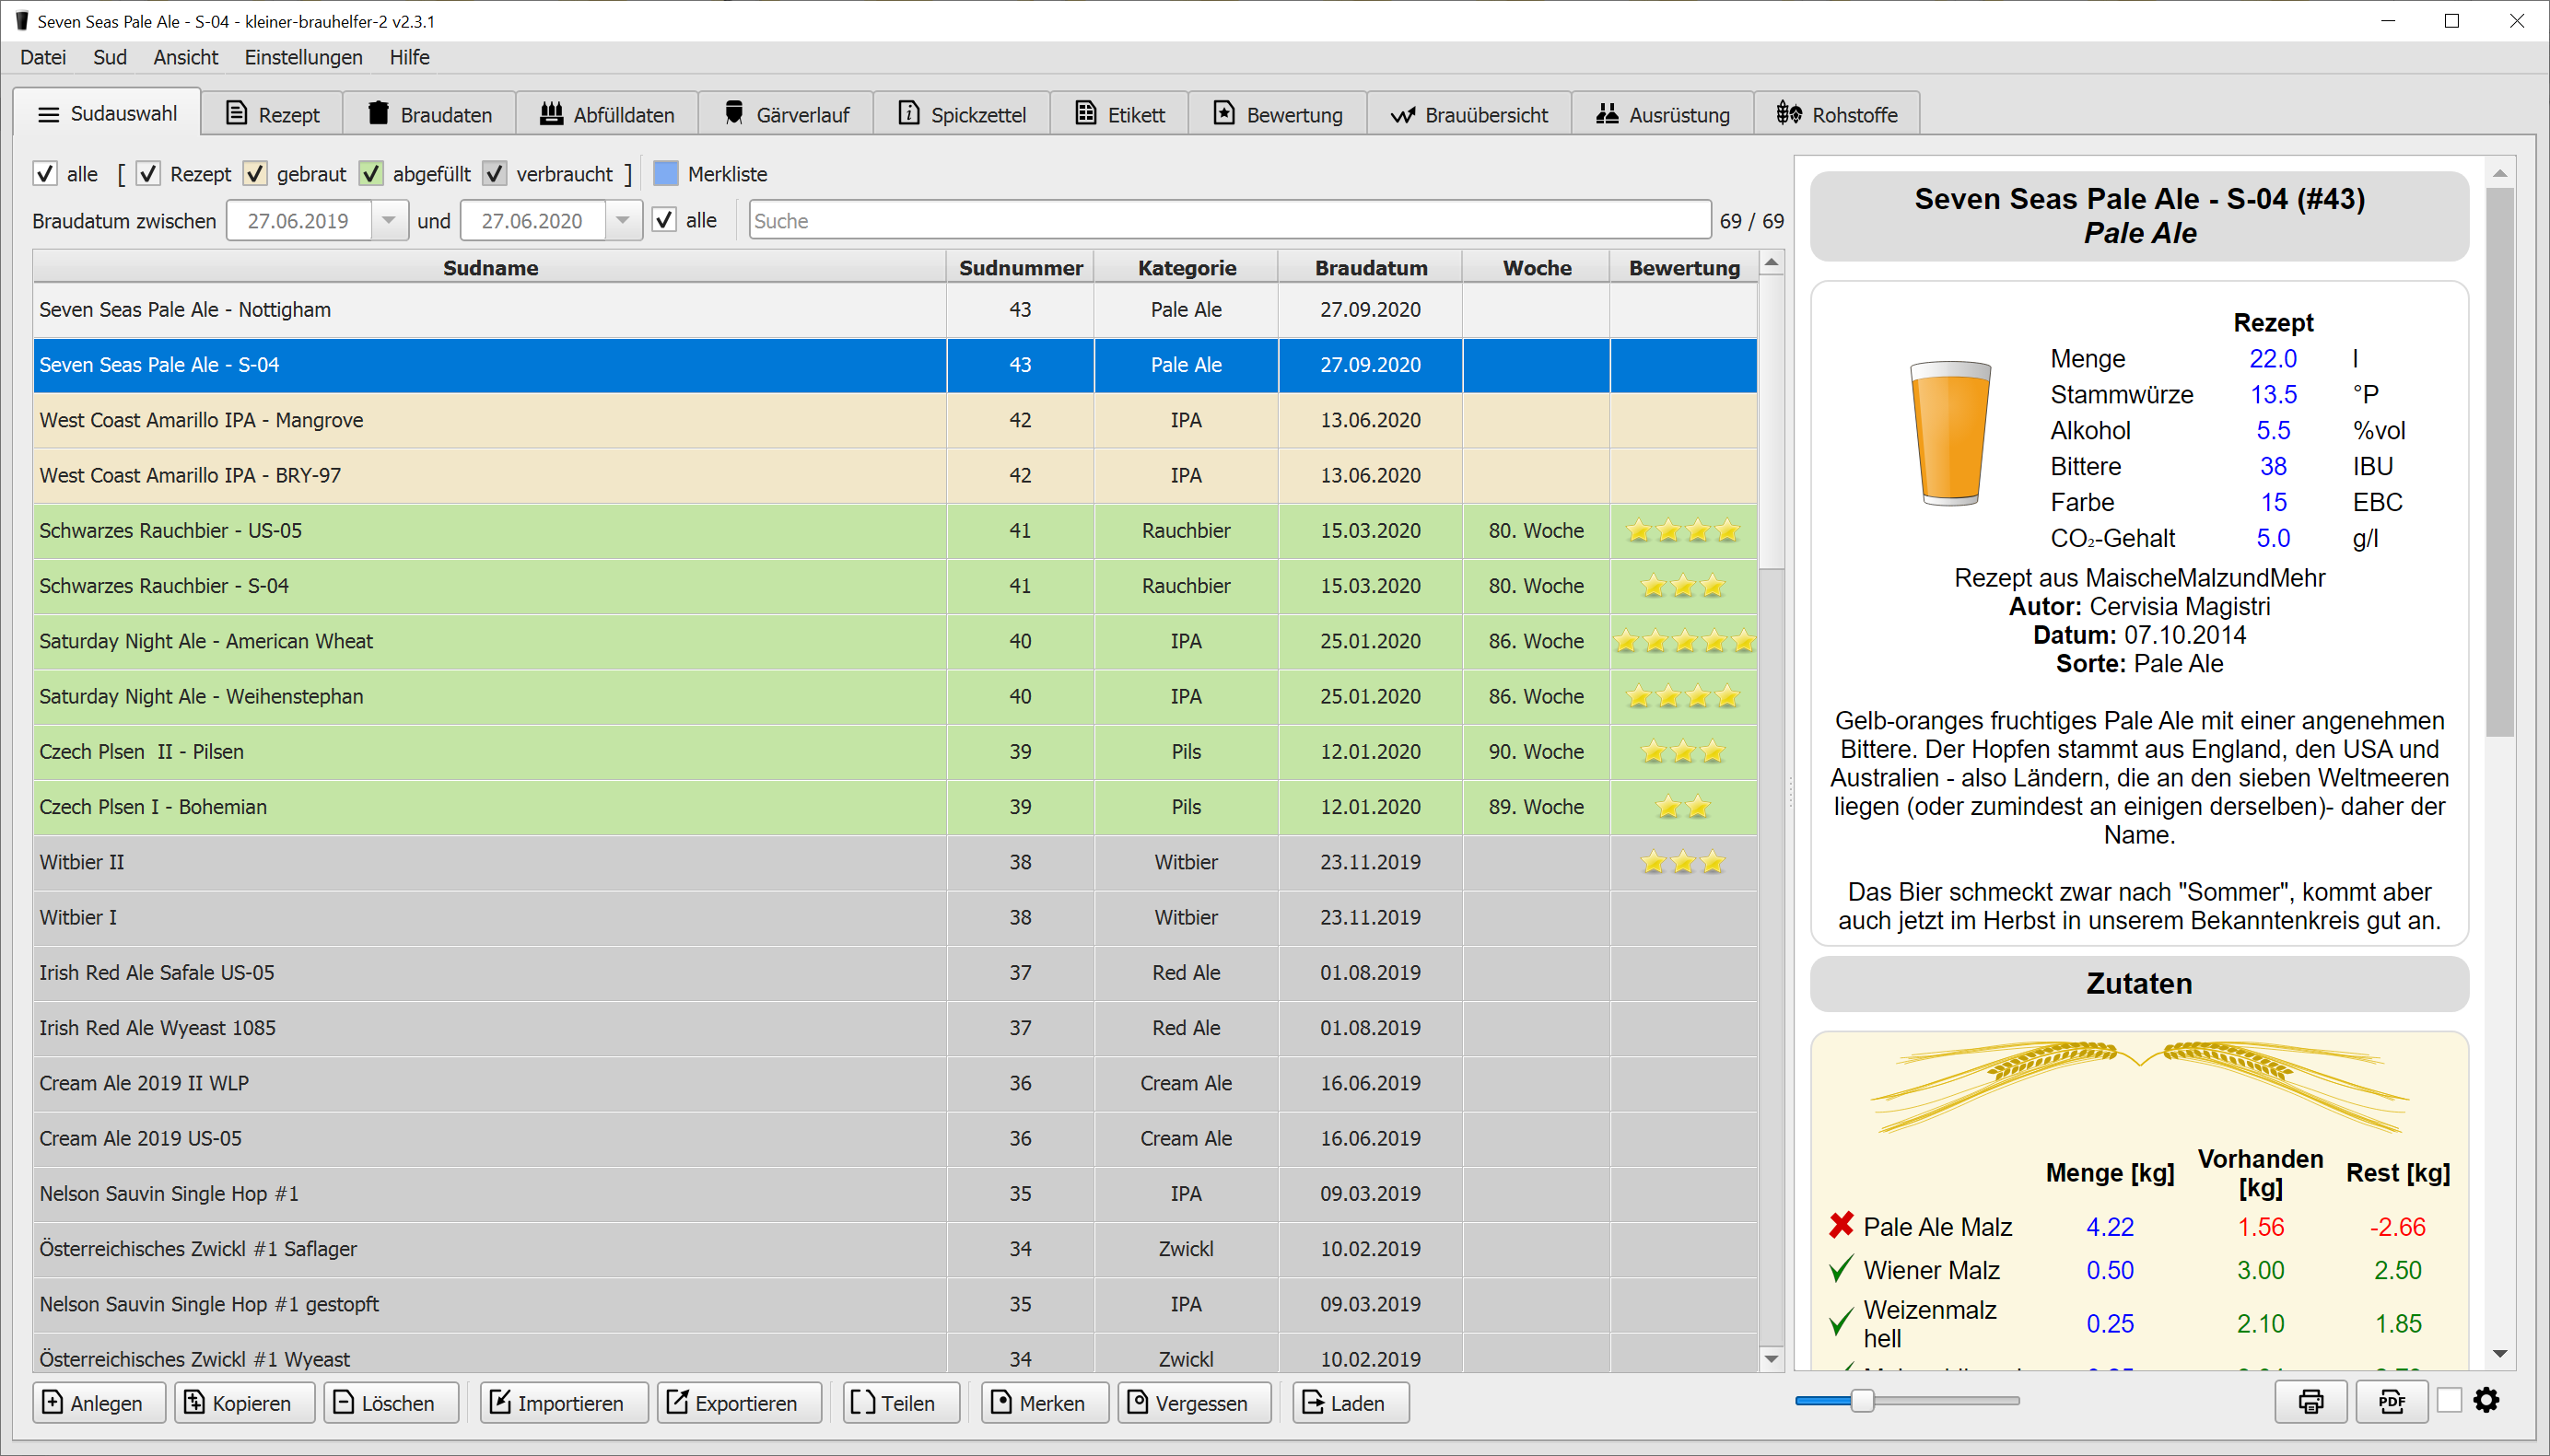The image size is (2550, 1456).
Task: Open the end date 27.06.2020 dropdown
Action: tap(623, 220)
